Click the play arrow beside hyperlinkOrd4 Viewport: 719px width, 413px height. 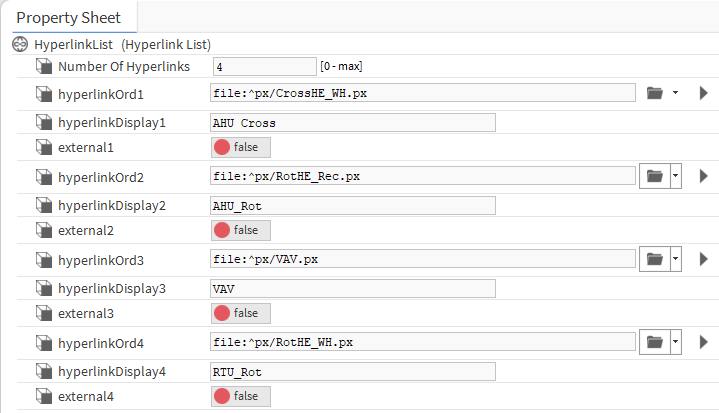click(703, 342)
